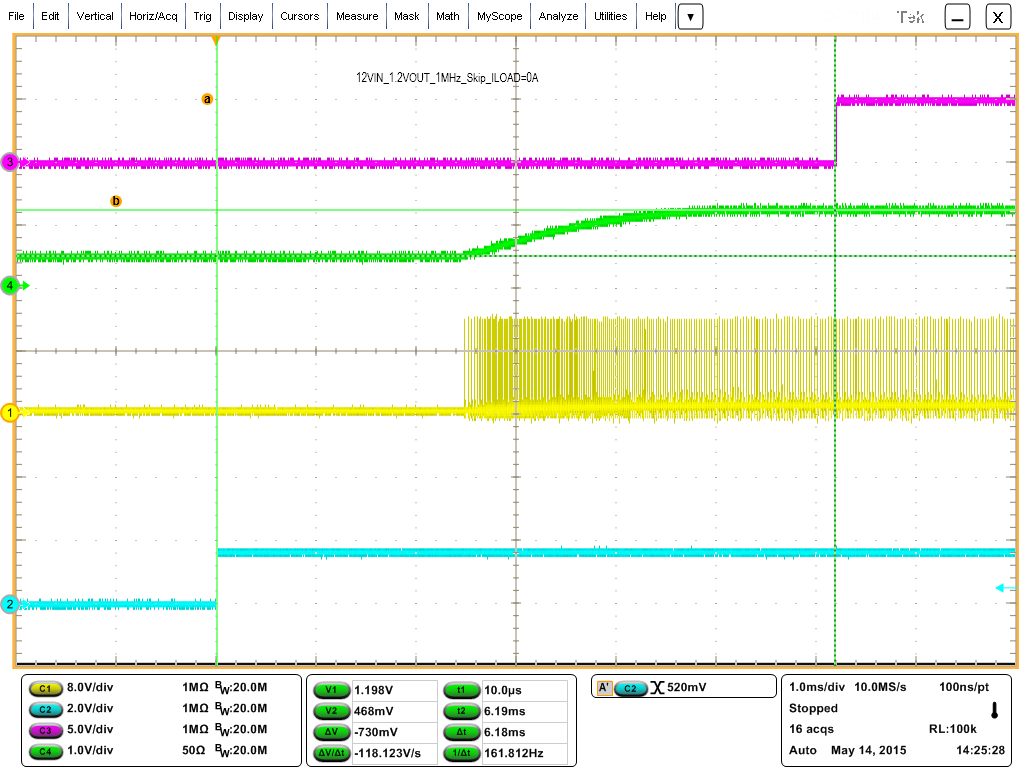Click the C2 channel badge showing 2.0V/div
Screen dimensions: 1024x768
coord(45,708)
